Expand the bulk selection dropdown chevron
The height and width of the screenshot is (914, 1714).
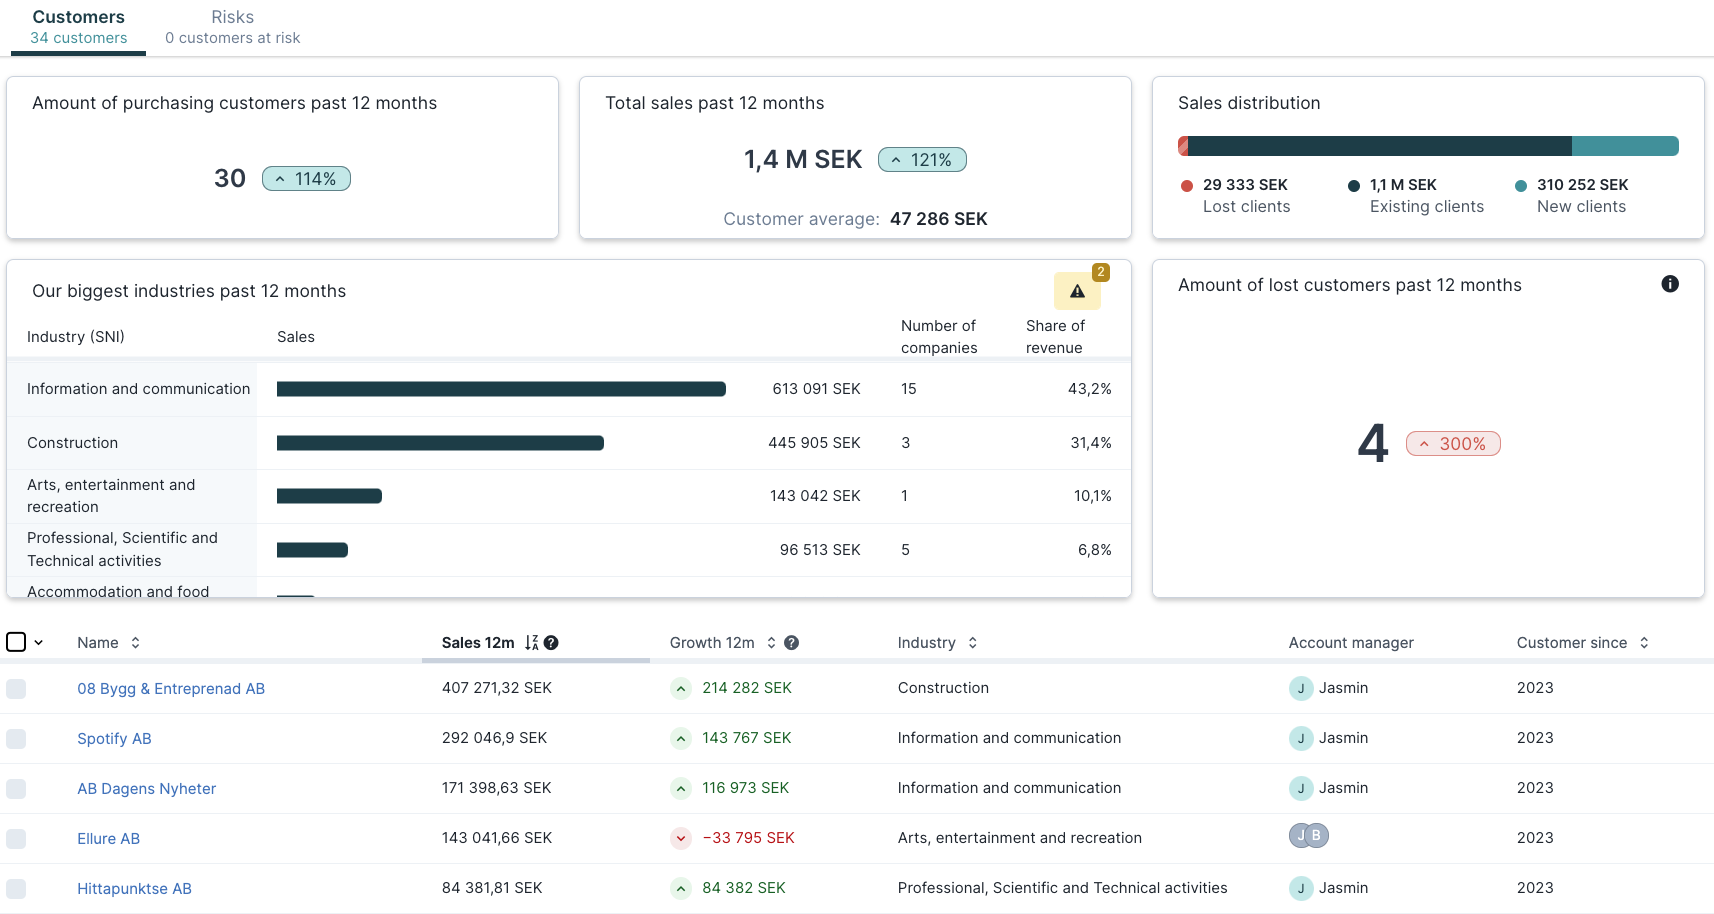[38, 643]
